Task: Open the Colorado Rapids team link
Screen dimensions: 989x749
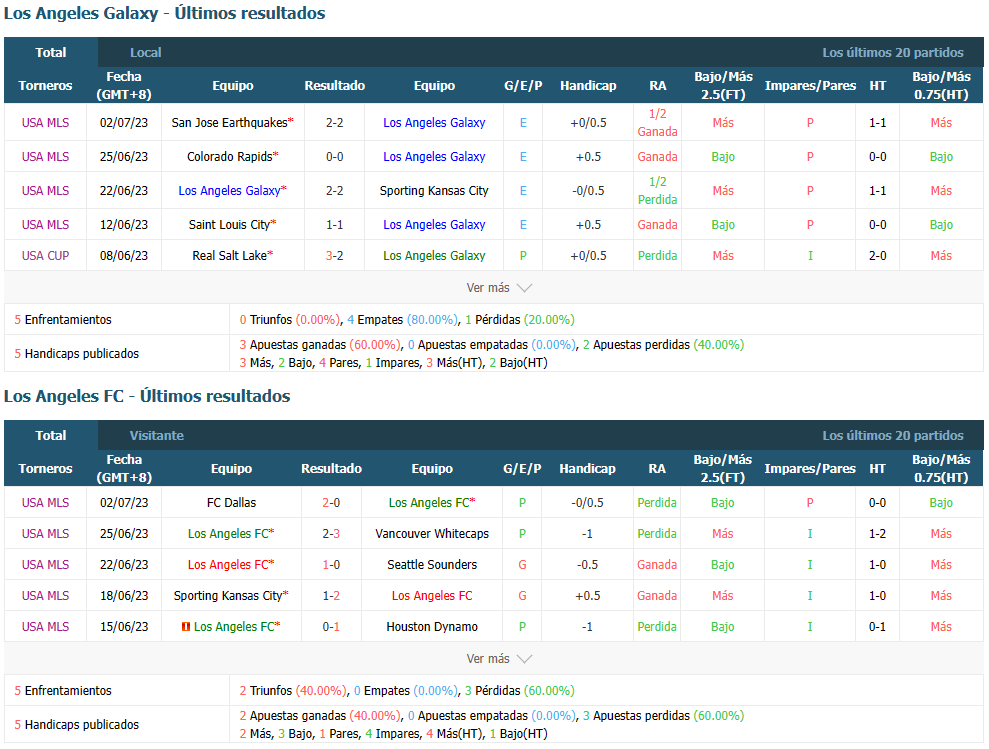Action: tap(230, 156)
